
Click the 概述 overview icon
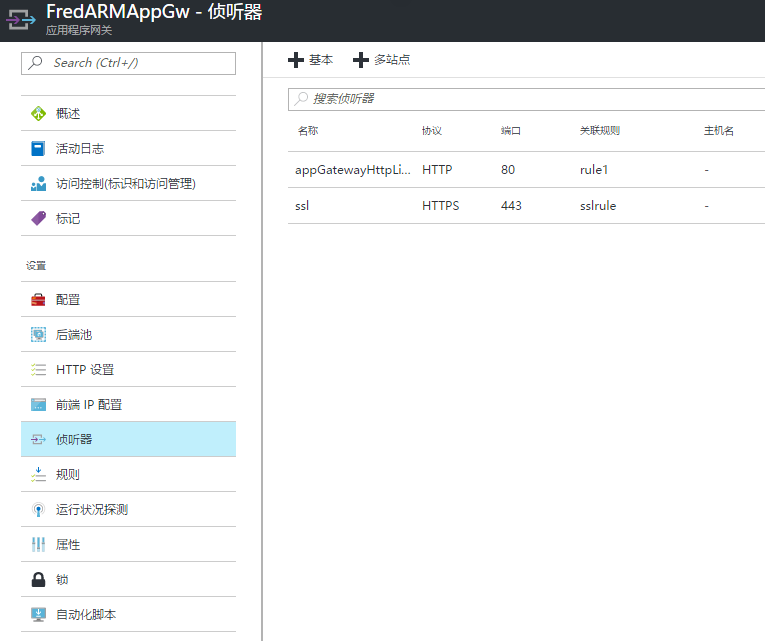point(38,114)
